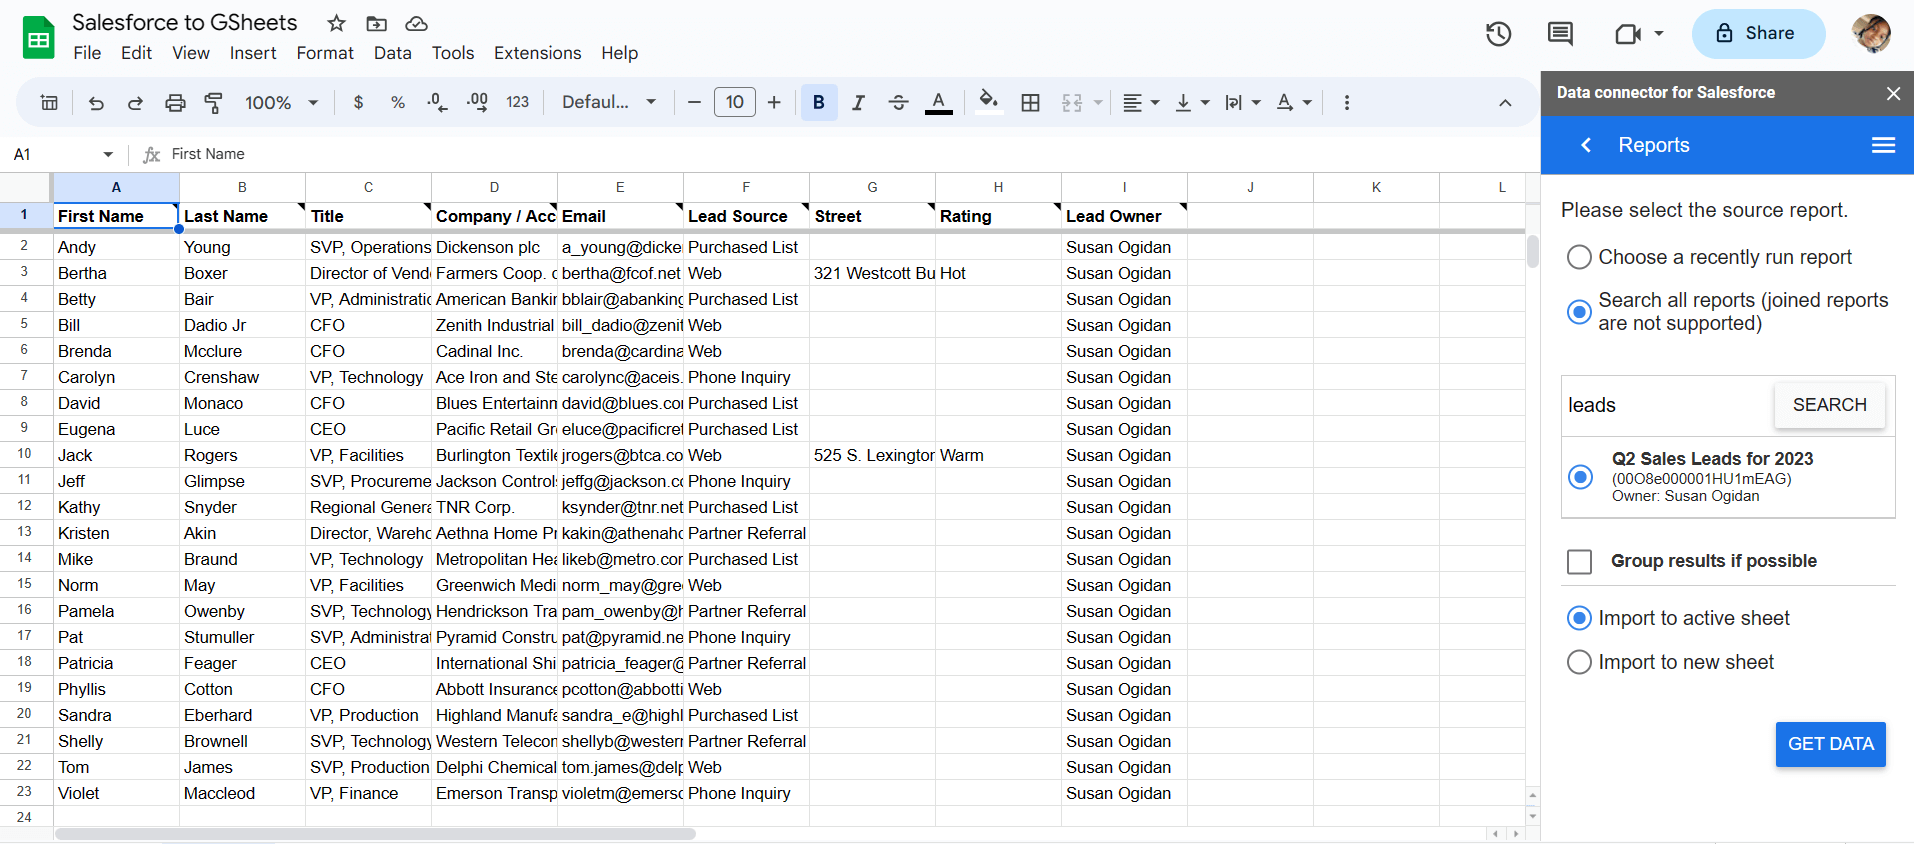Viewport: 1914px width, 844px height.
Task: Format as percent
Action: click(x=398, y=102)
